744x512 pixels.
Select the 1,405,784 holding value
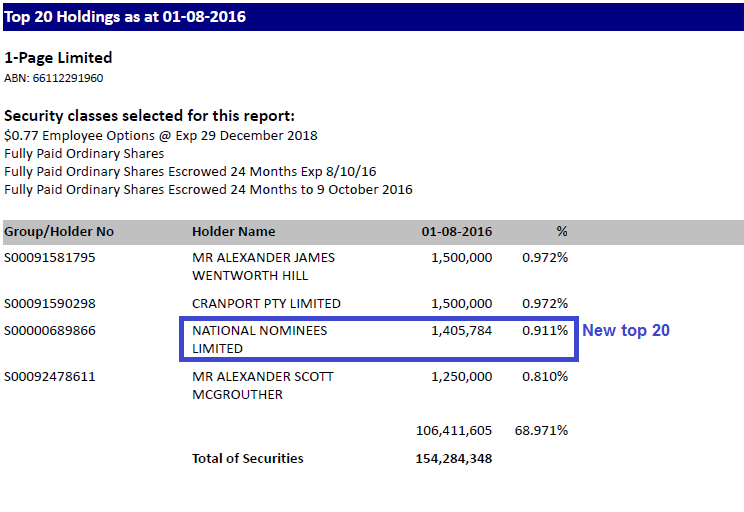pos(461,331)
